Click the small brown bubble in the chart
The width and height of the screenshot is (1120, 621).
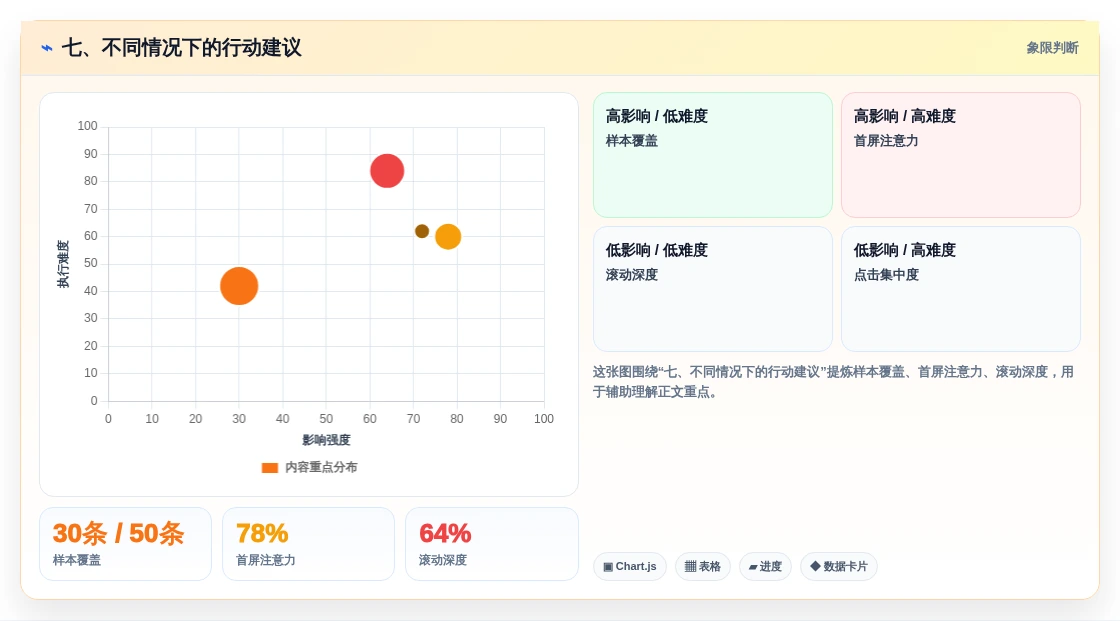pos(422,231)
